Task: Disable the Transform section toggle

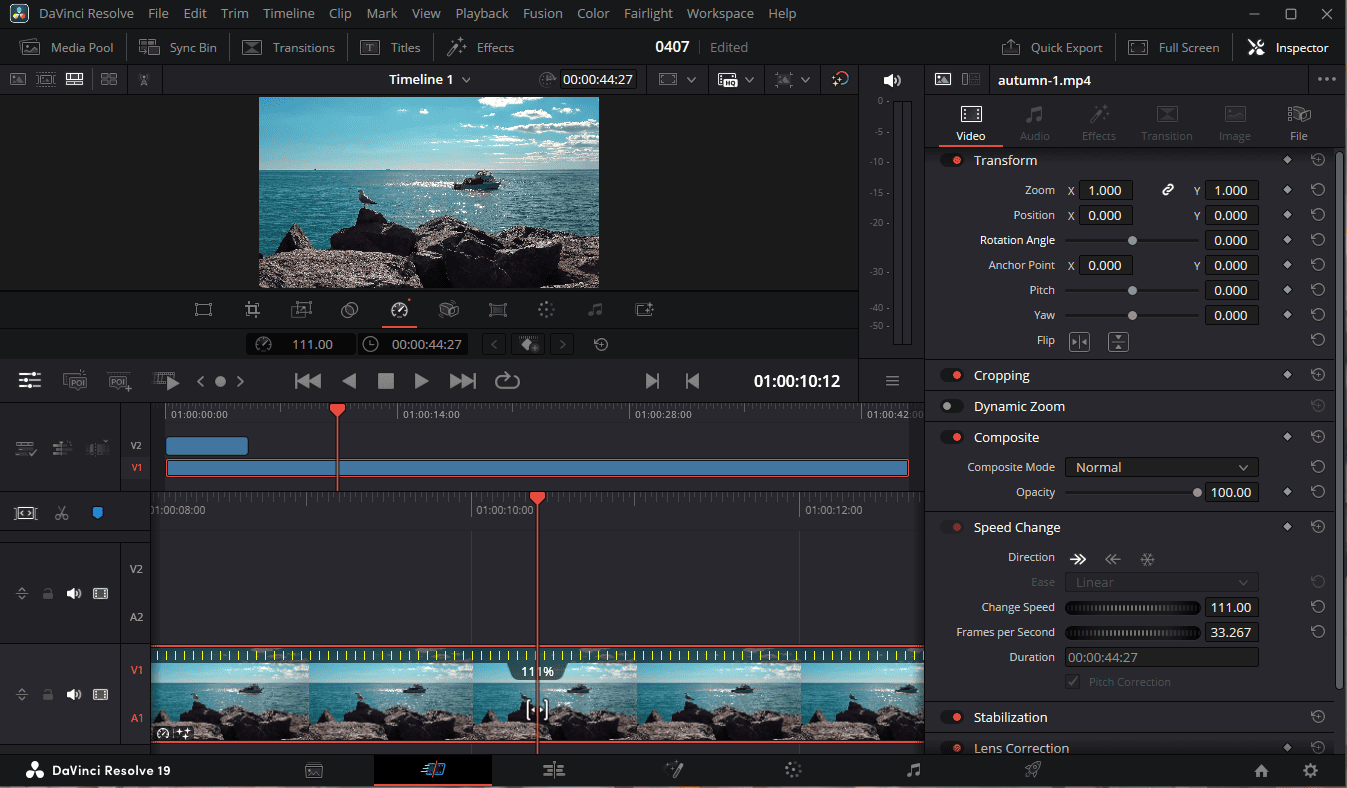Action: [952, 161]
